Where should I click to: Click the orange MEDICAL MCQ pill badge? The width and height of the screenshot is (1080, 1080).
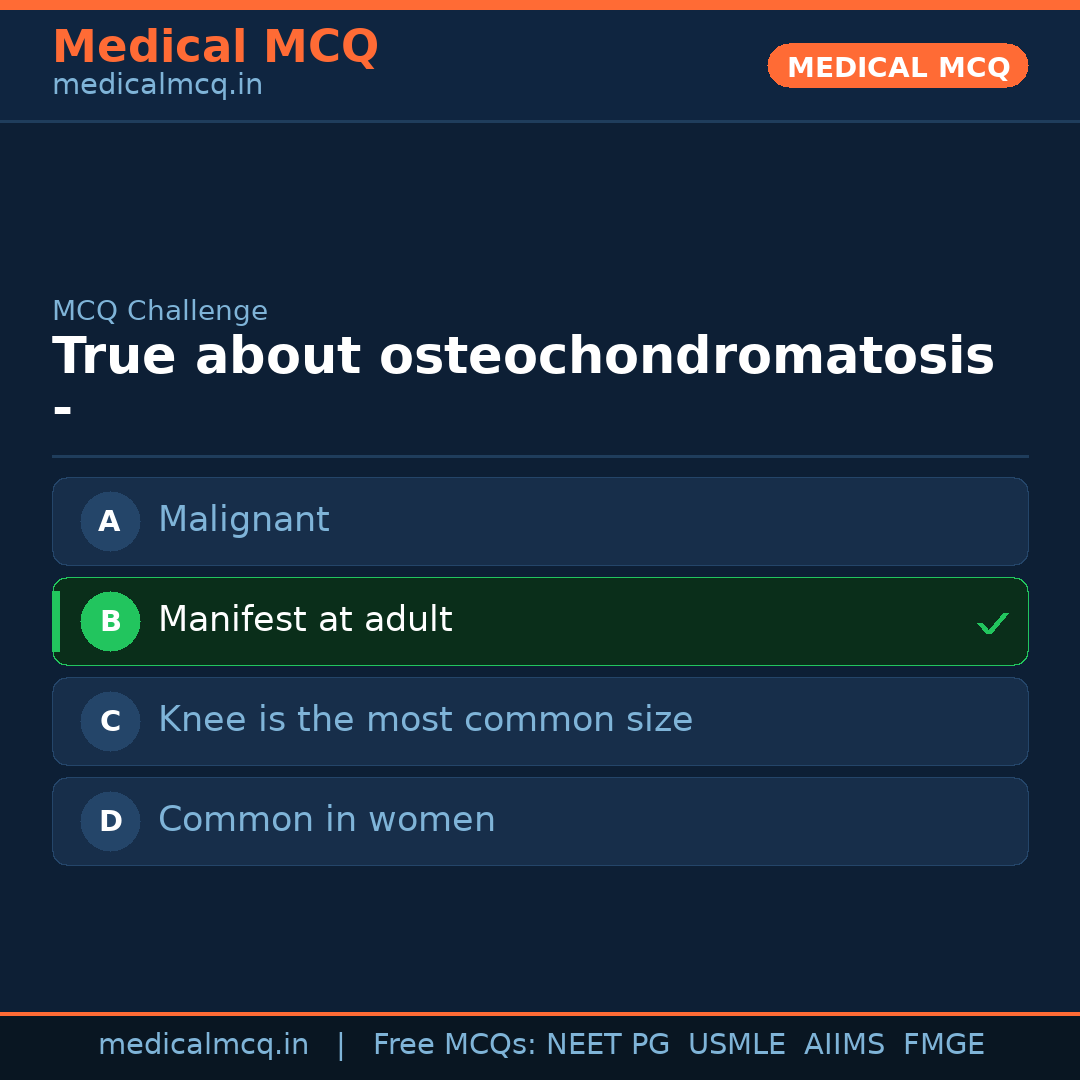pyautogui.click(x=897, y=66)
